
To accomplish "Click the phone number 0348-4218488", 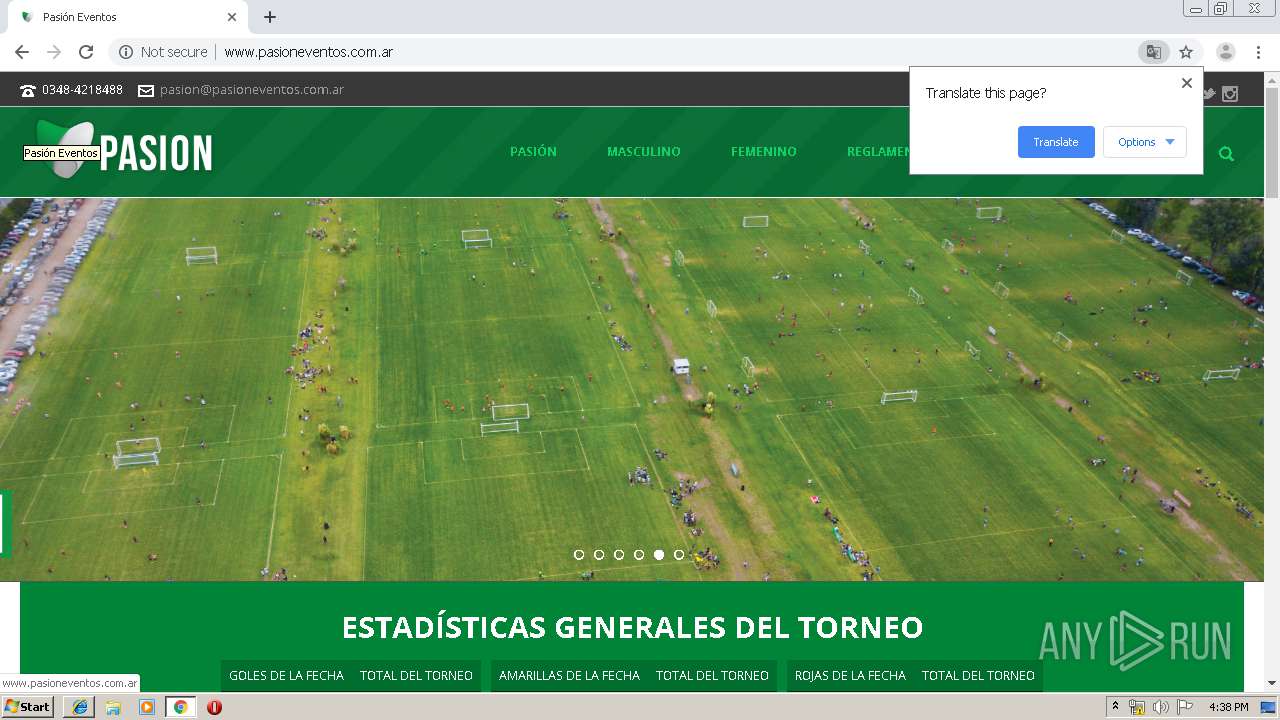I will [82, 90].
